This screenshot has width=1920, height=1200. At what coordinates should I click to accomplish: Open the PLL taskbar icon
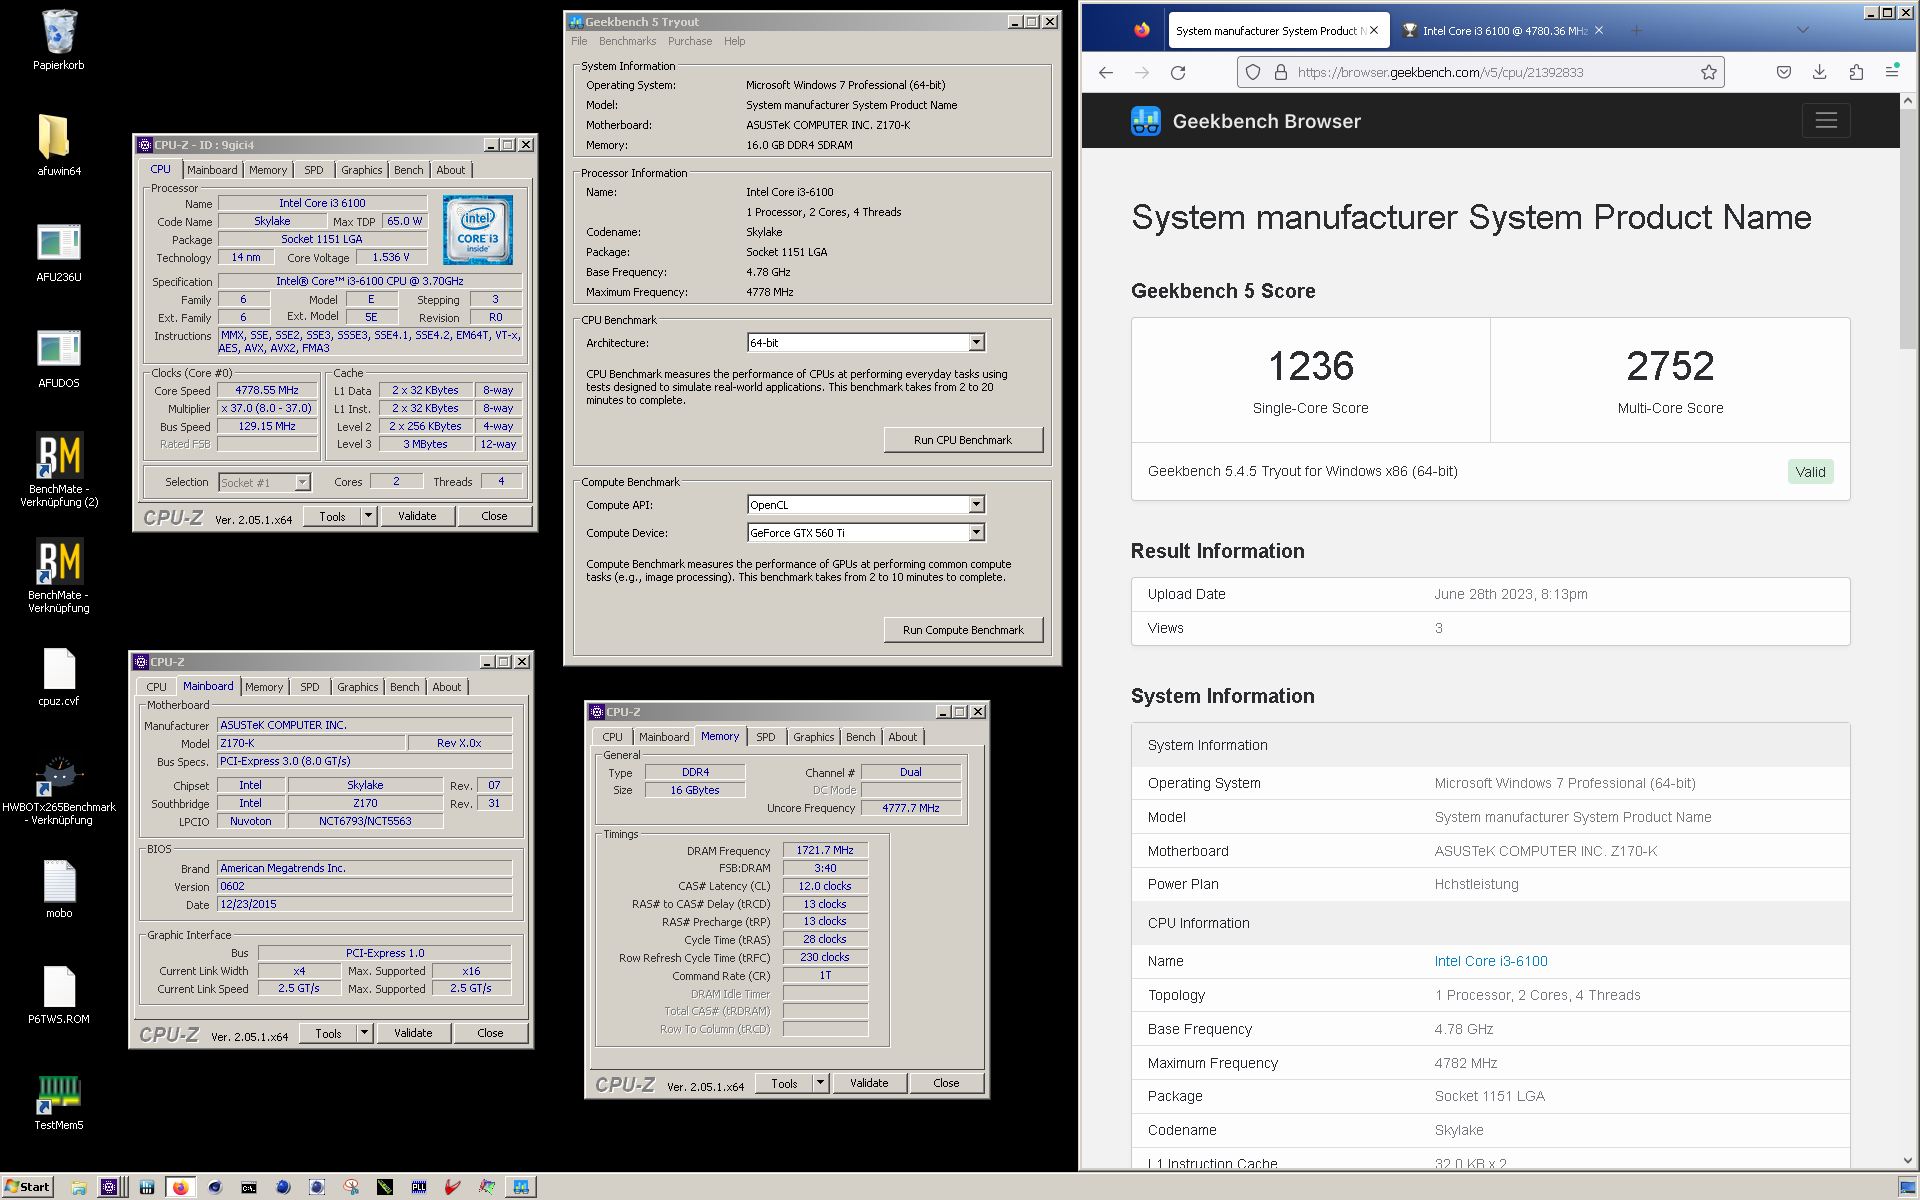(418, 1187)
